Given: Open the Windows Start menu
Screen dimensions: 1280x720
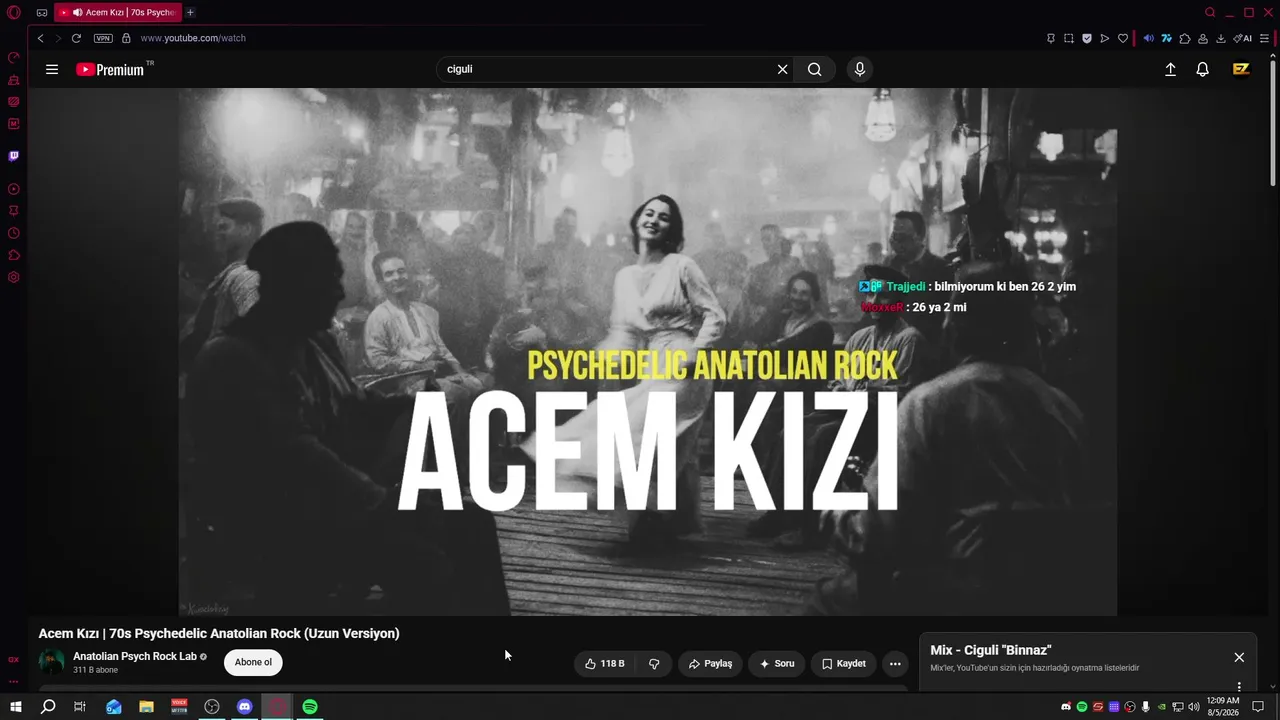Looking at the screenshot, I should (16, 707).
